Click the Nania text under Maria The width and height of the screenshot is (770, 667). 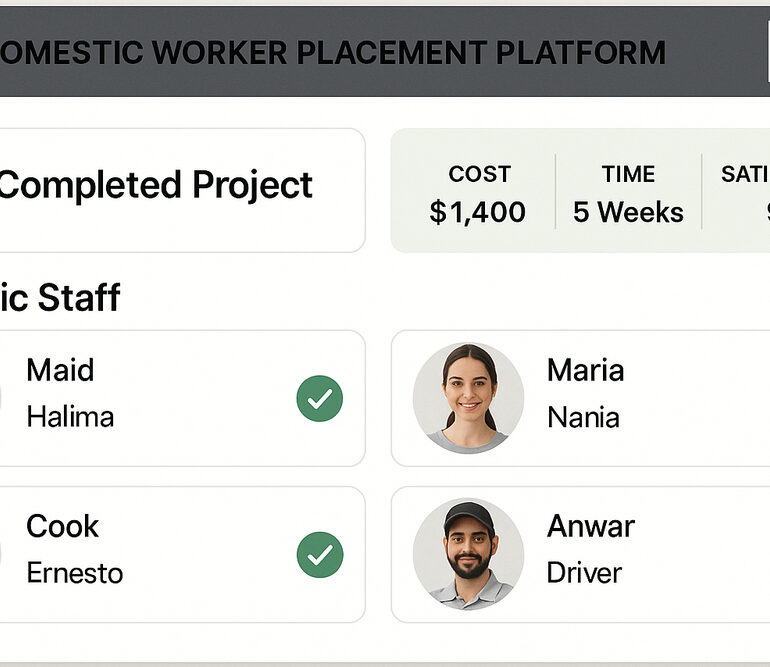[583, 416]
